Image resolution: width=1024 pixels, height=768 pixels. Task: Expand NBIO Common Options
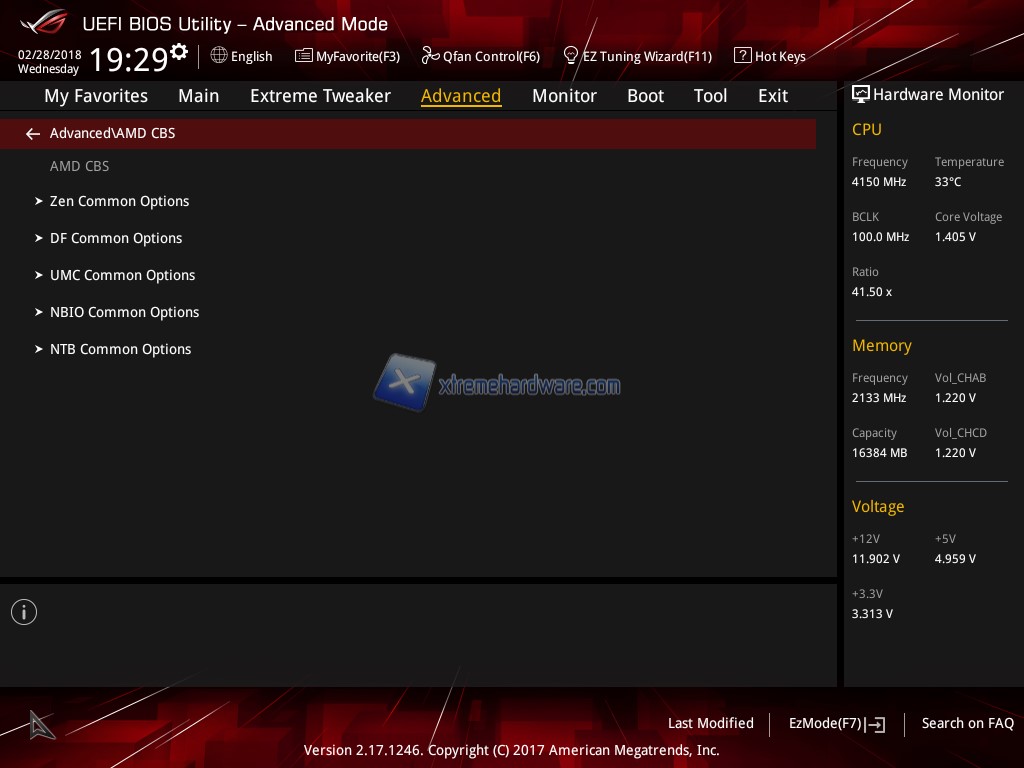tap(124, 312)
